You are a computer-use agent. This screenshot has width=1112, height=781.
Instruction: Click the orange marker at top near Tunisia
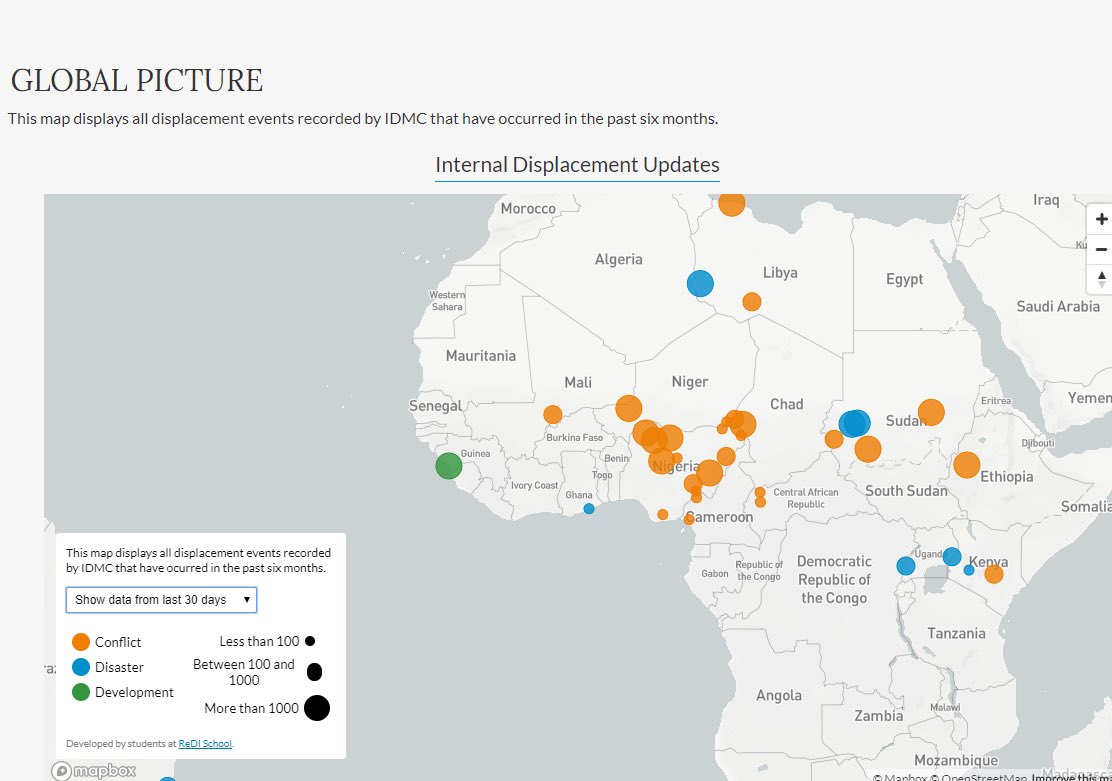point(731,204)
